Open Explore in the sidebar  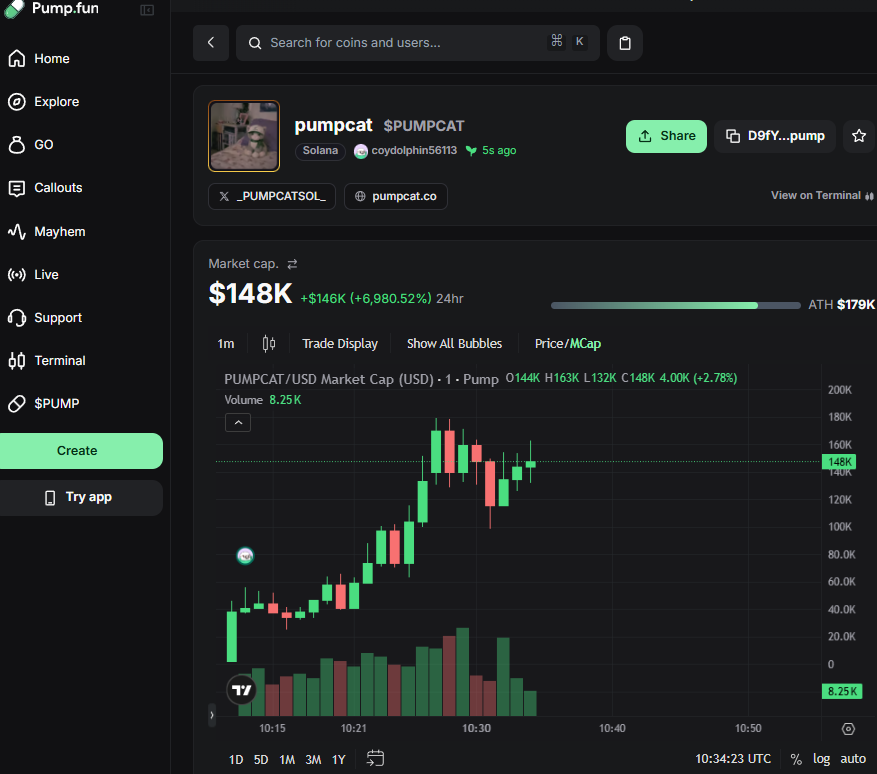tap(44, 102)
